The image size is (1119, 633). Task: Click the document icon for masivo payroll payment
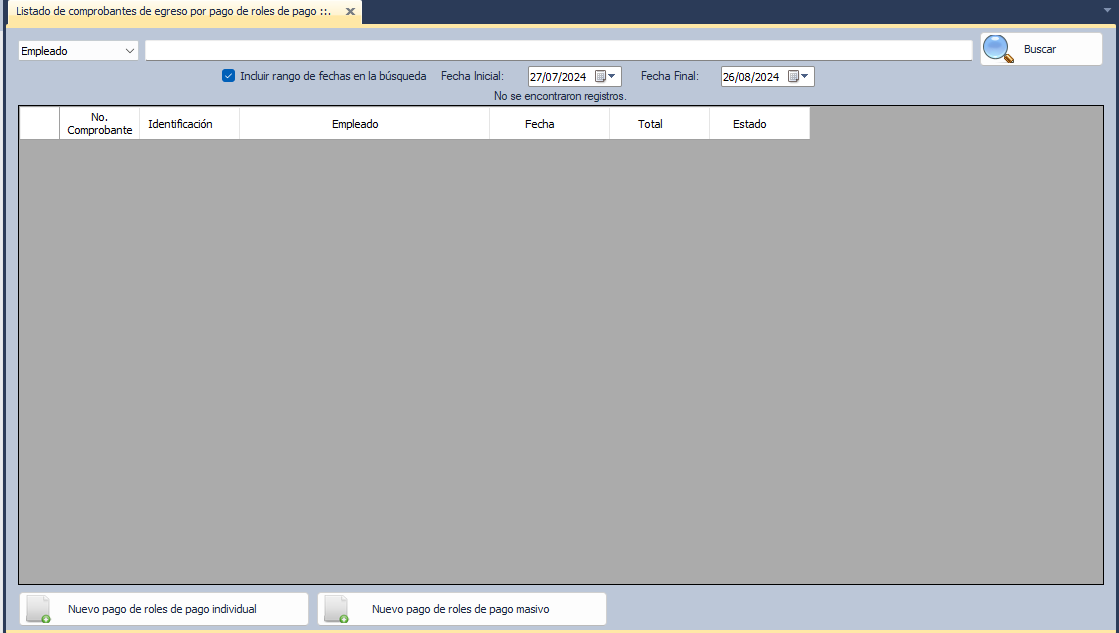coord(336,609)
